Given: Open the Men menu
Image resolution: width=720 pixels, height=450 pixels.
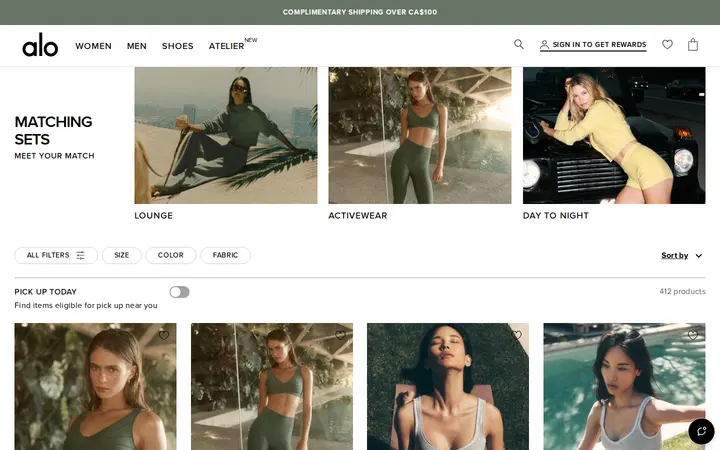Looking at the screenshot, I should tap(137, 46).
